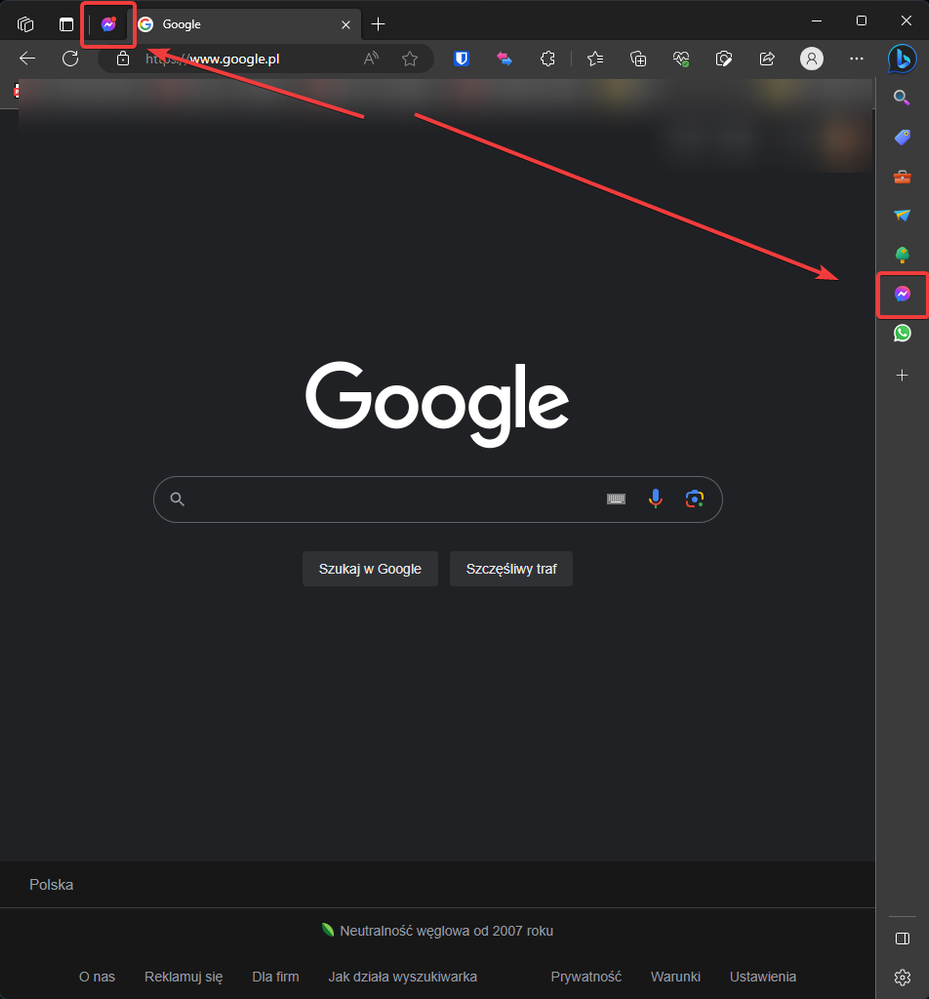Open Extensions puzzle piece menu
This screenshot has height=999, width=929.
click(x=547, y=59)
